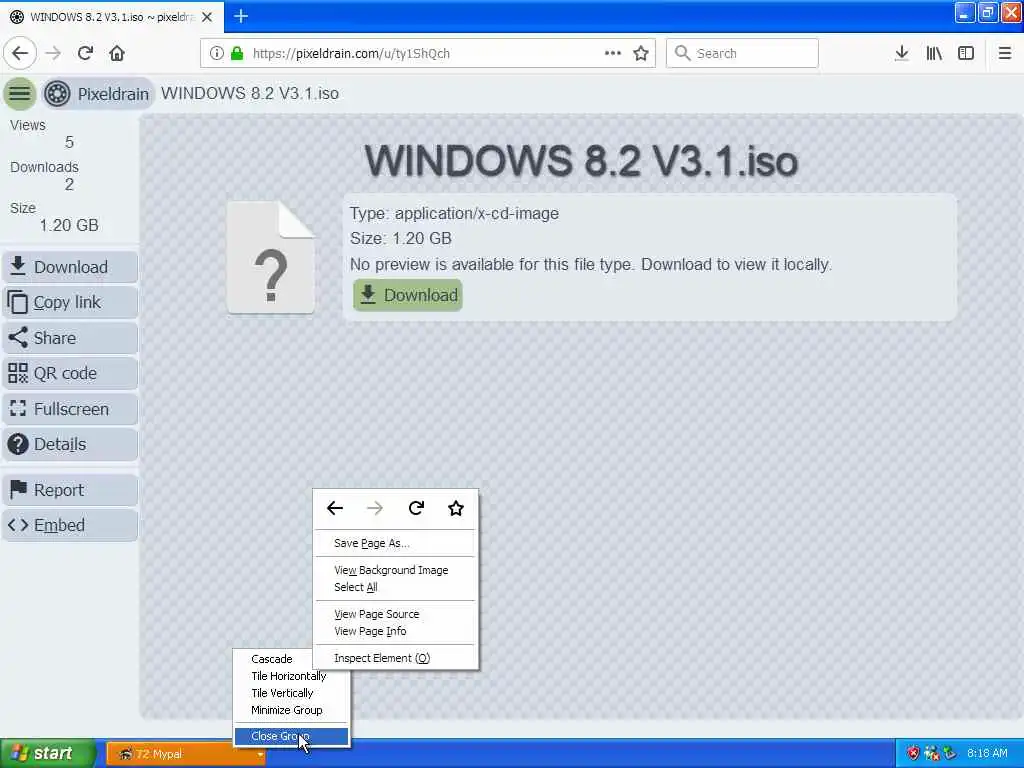1024x768 pixels.
Task: Select Minimize Group in taskbar menu
Action: 291,710
